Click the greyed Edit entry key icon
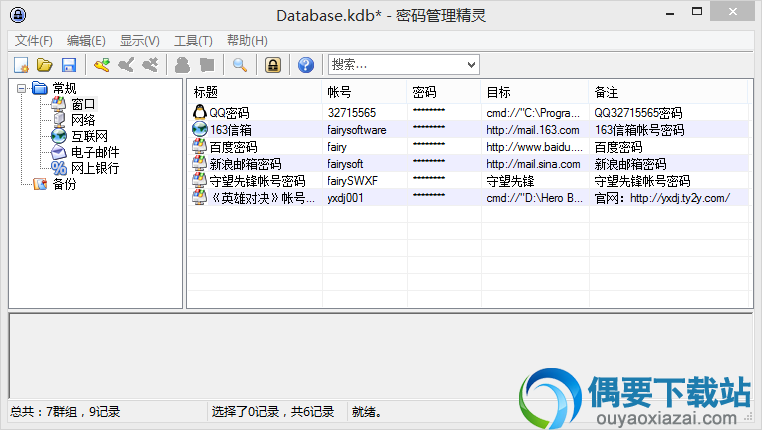 pyautogui.click(x=126, y=65)
